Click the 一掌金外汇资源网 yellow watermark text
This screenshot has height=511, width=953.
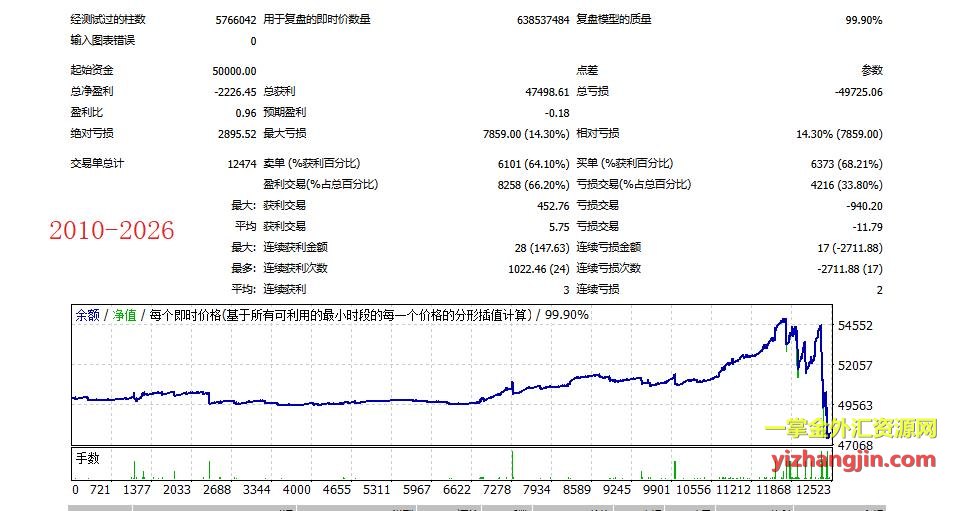click(x=851, y=429)
